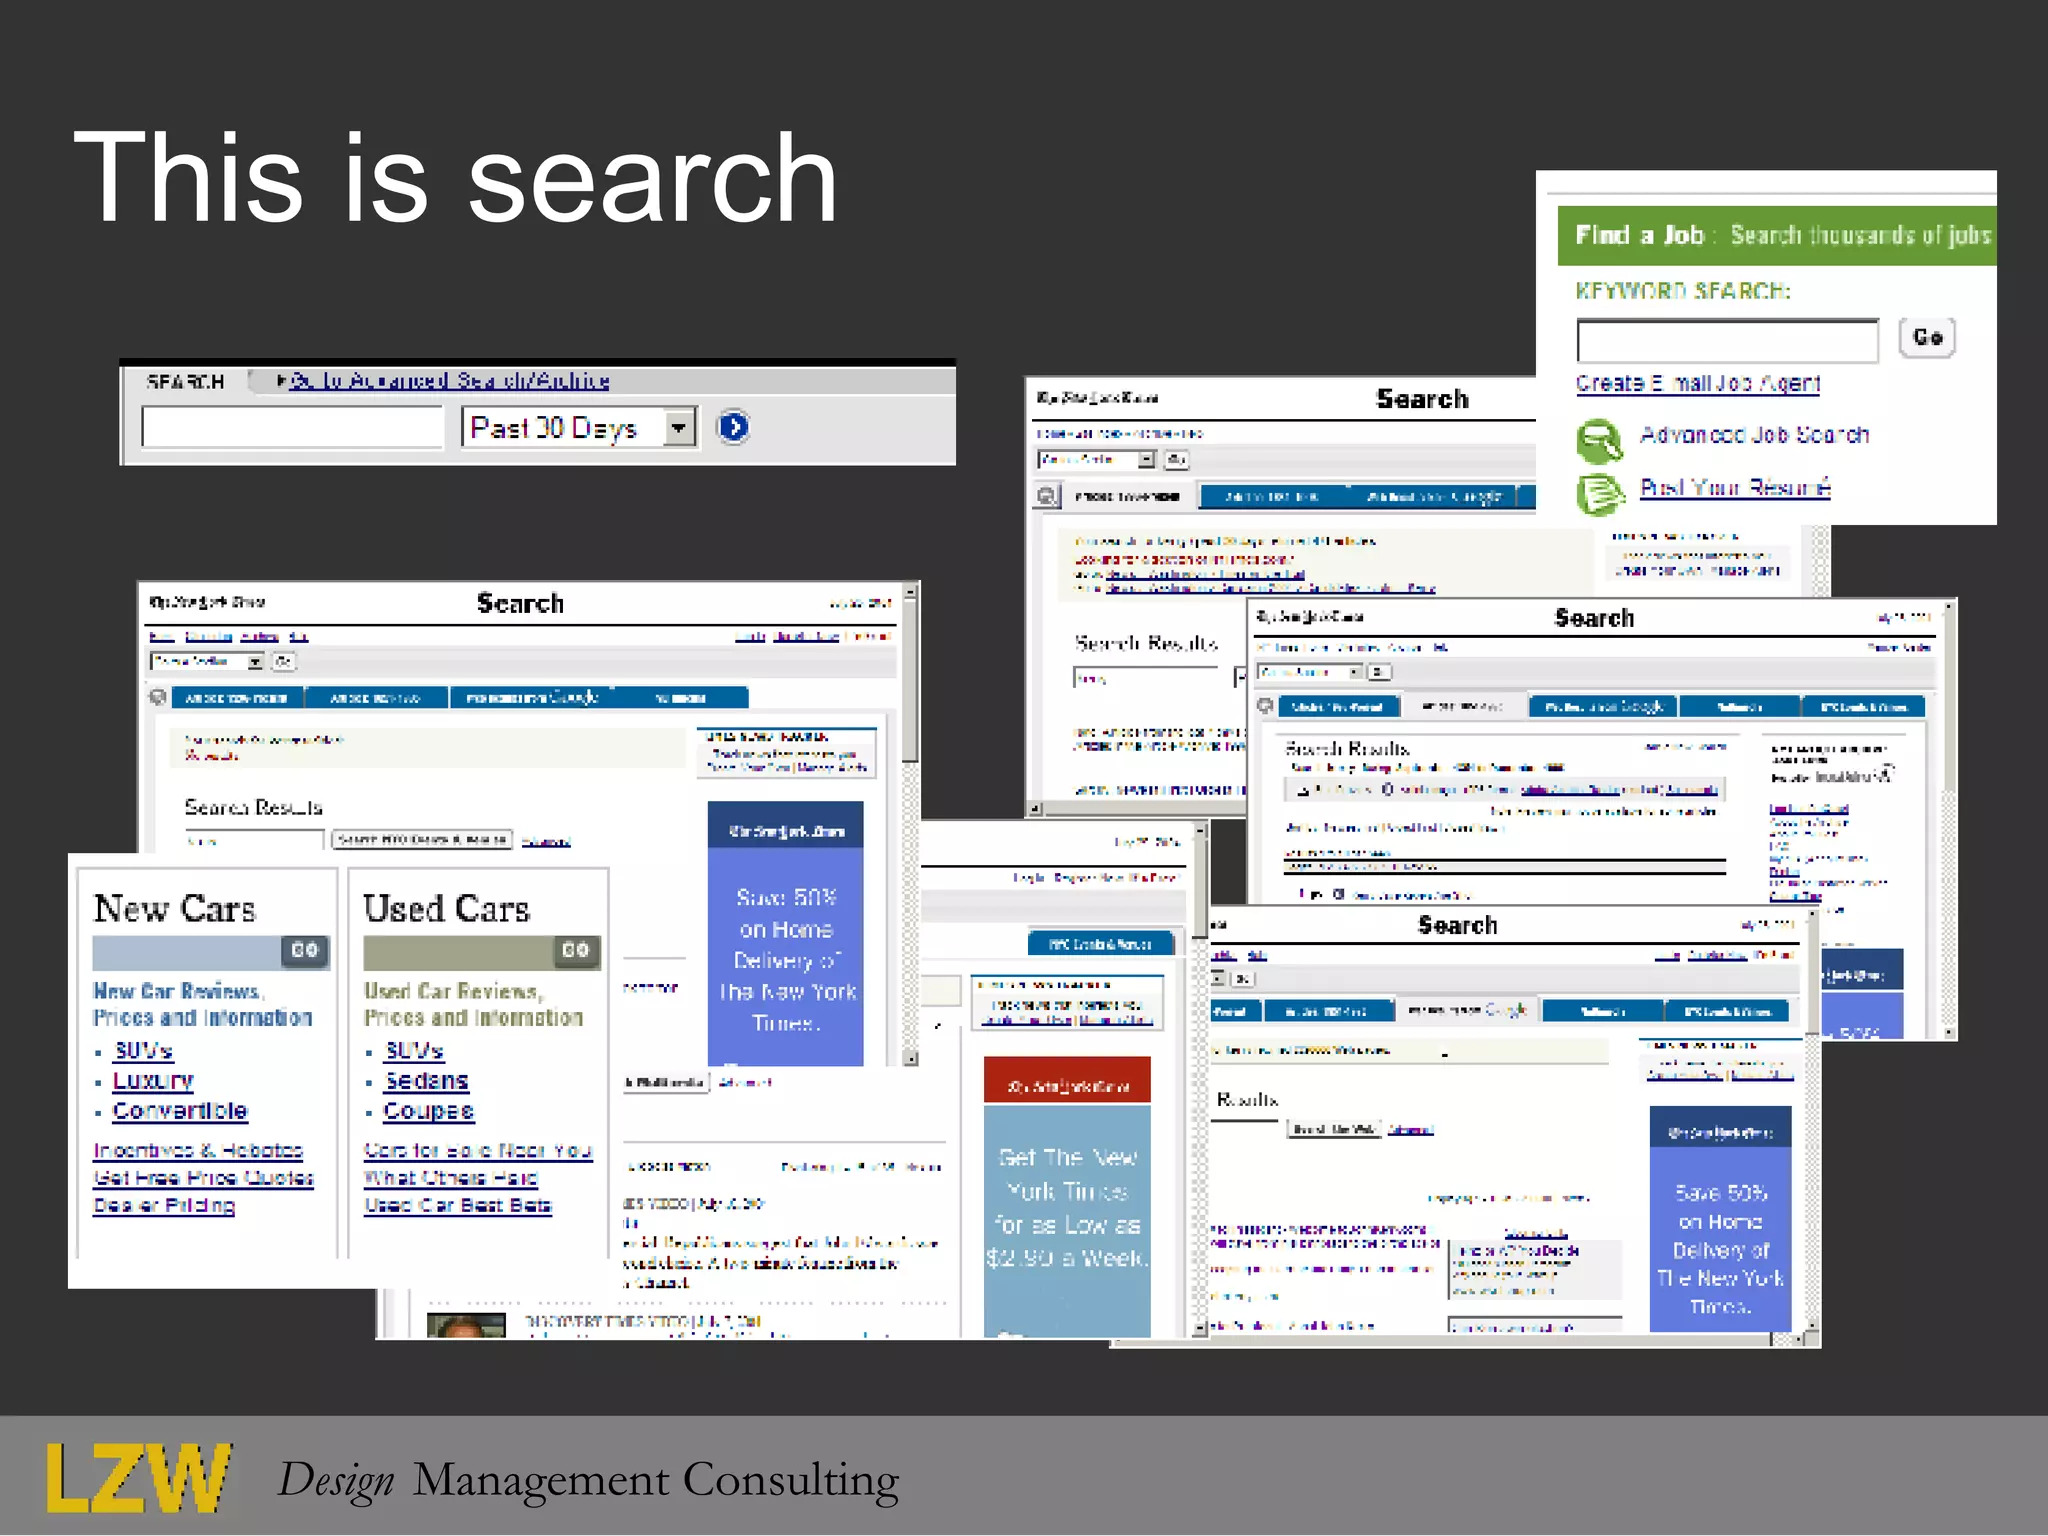The image size is (2048, 1536).
Task: Click the search icon beside tabs in right Search window
Action: click(1265, 706)
